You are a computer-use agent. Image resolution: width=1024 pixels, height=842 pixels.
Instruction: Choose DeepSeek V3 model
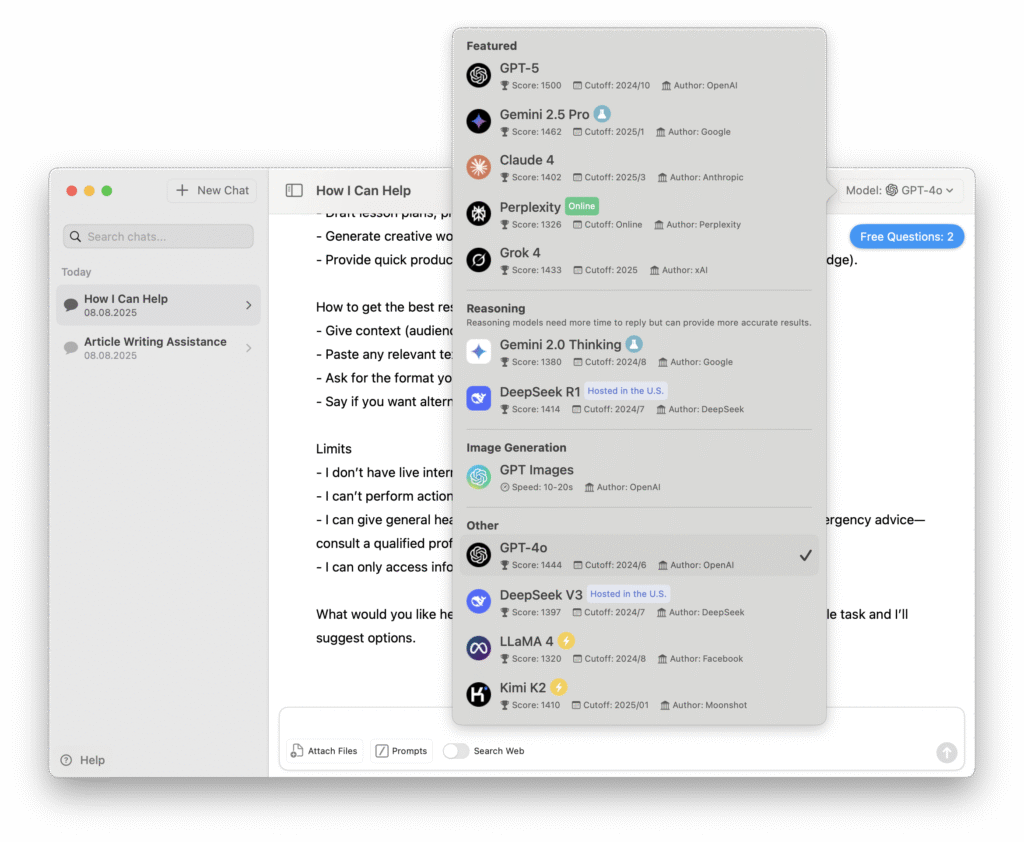[x=639, y=602]
